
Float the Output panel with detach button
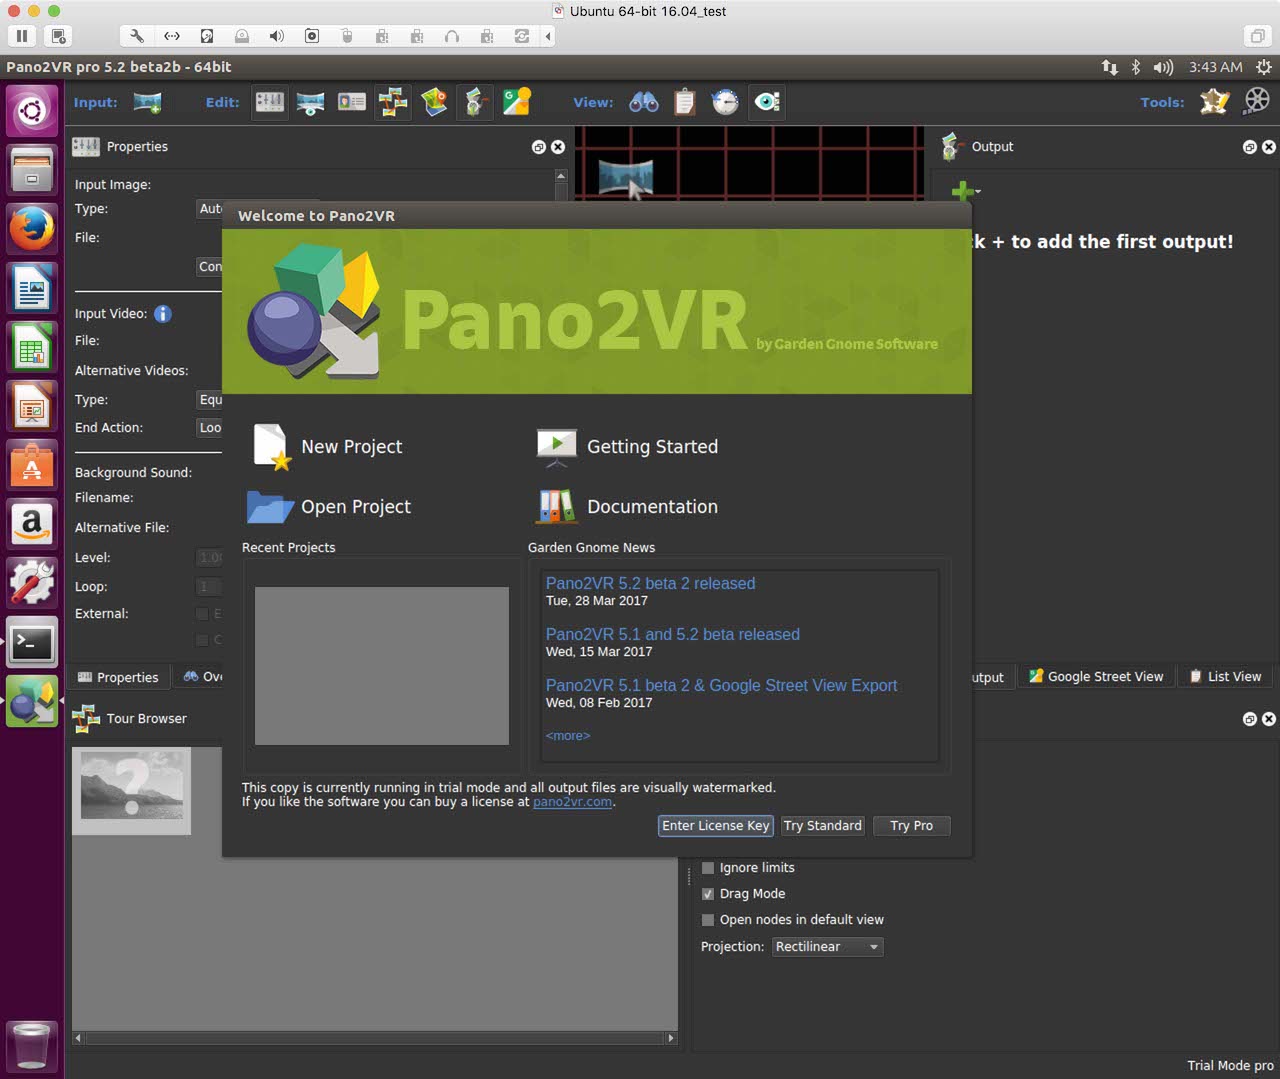[x=1250, y=147]
